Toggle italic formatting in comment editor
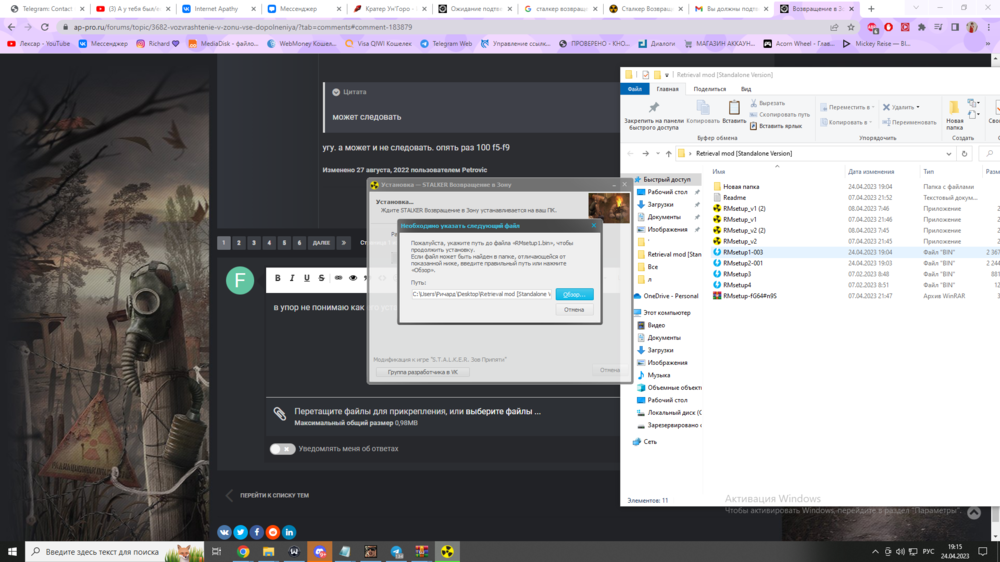The width and height of the screenshot is (1000, 562). pos(292,278)
